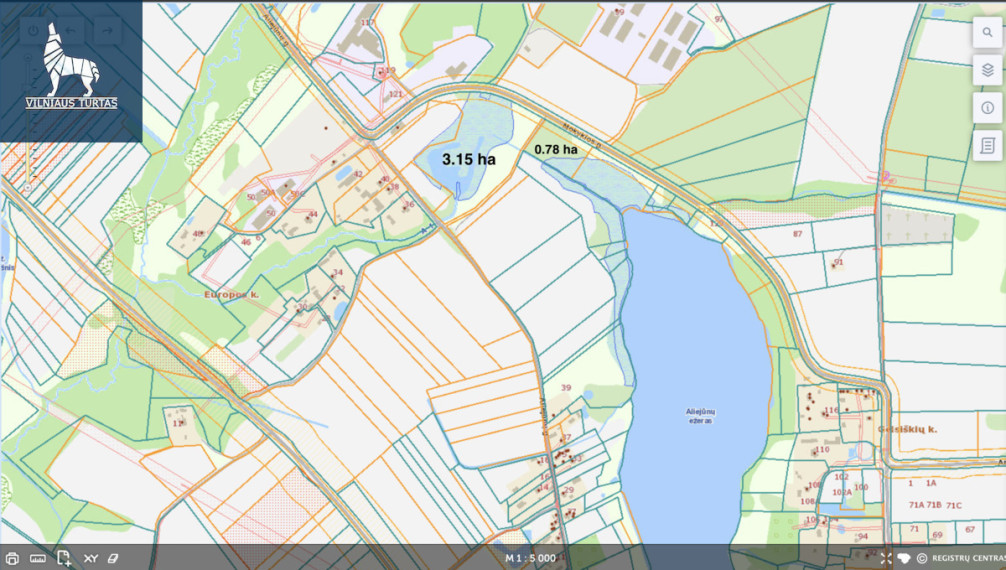
Task: Activate the ruler measurement tool
Action: pos(38,558)
